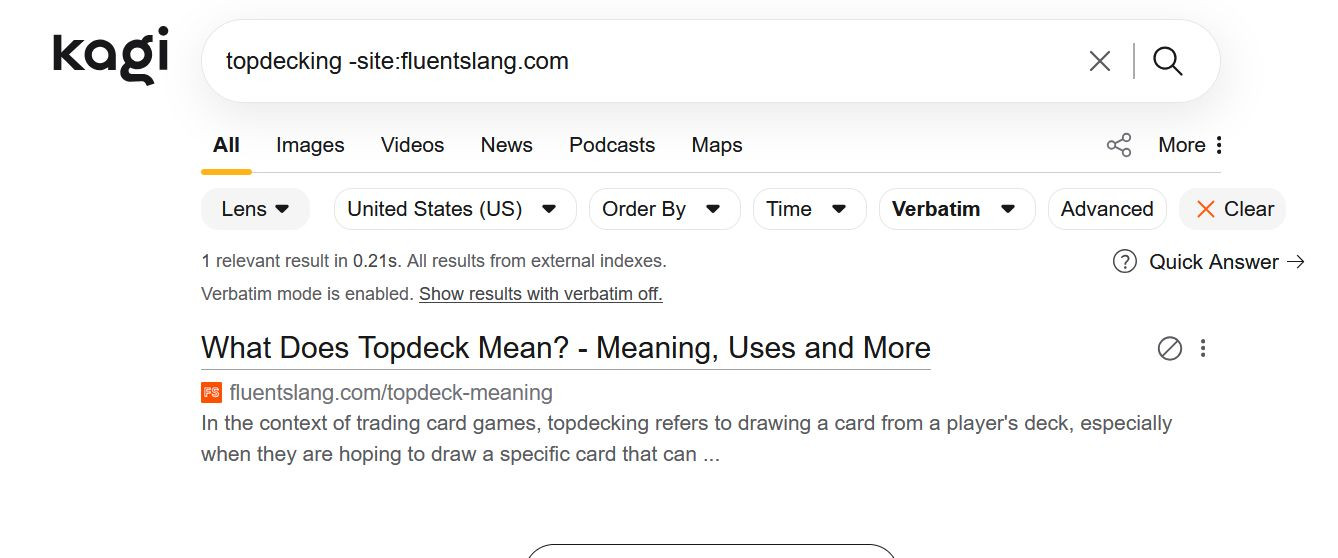Click the block site icon on the result

pos(1169,348)
